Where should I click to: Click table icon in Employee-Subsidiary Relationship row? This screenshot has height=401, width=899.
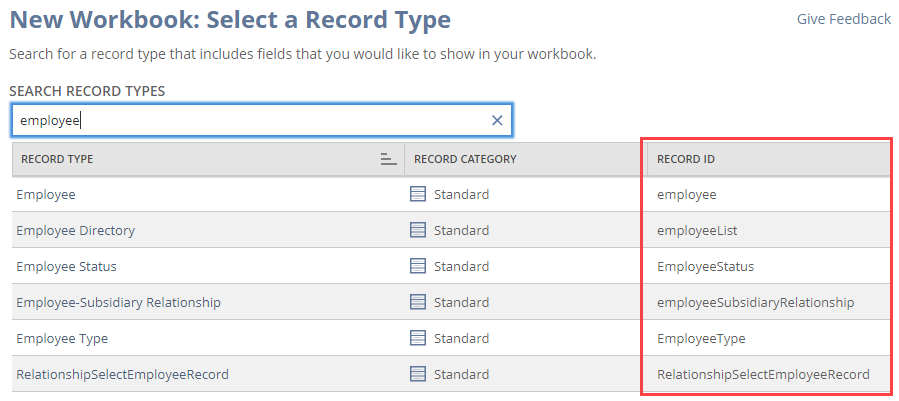pyautogui.click(x=418, y=302)
